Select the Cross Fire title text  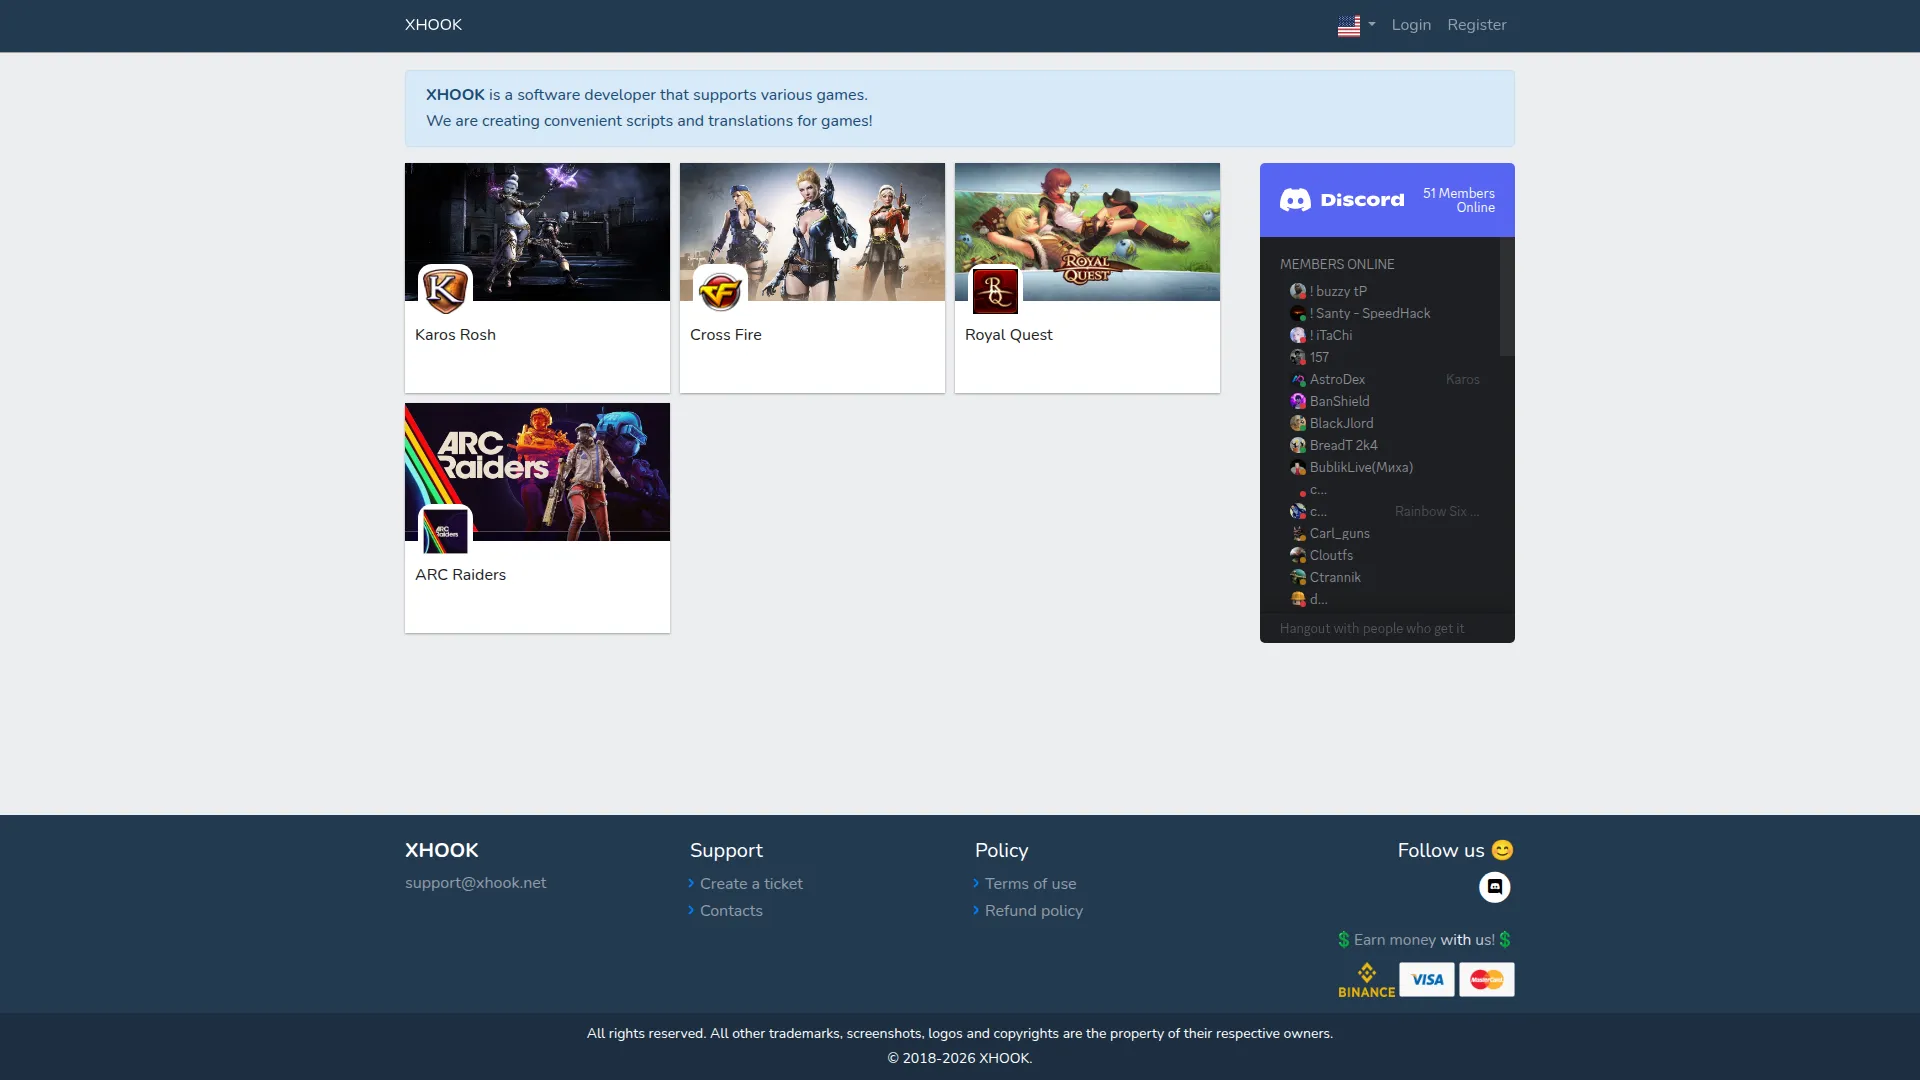(x=726, y=335)
